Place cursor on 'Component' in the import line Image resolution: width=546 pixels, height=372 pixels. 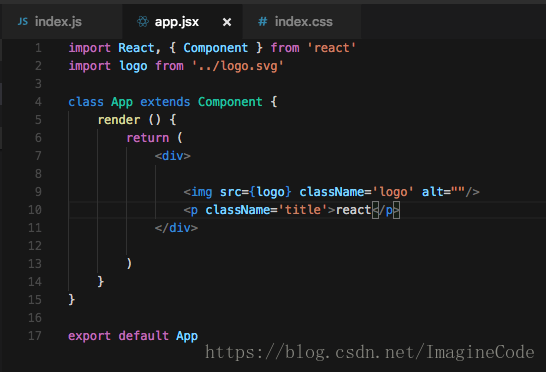(x=216, y=48)
